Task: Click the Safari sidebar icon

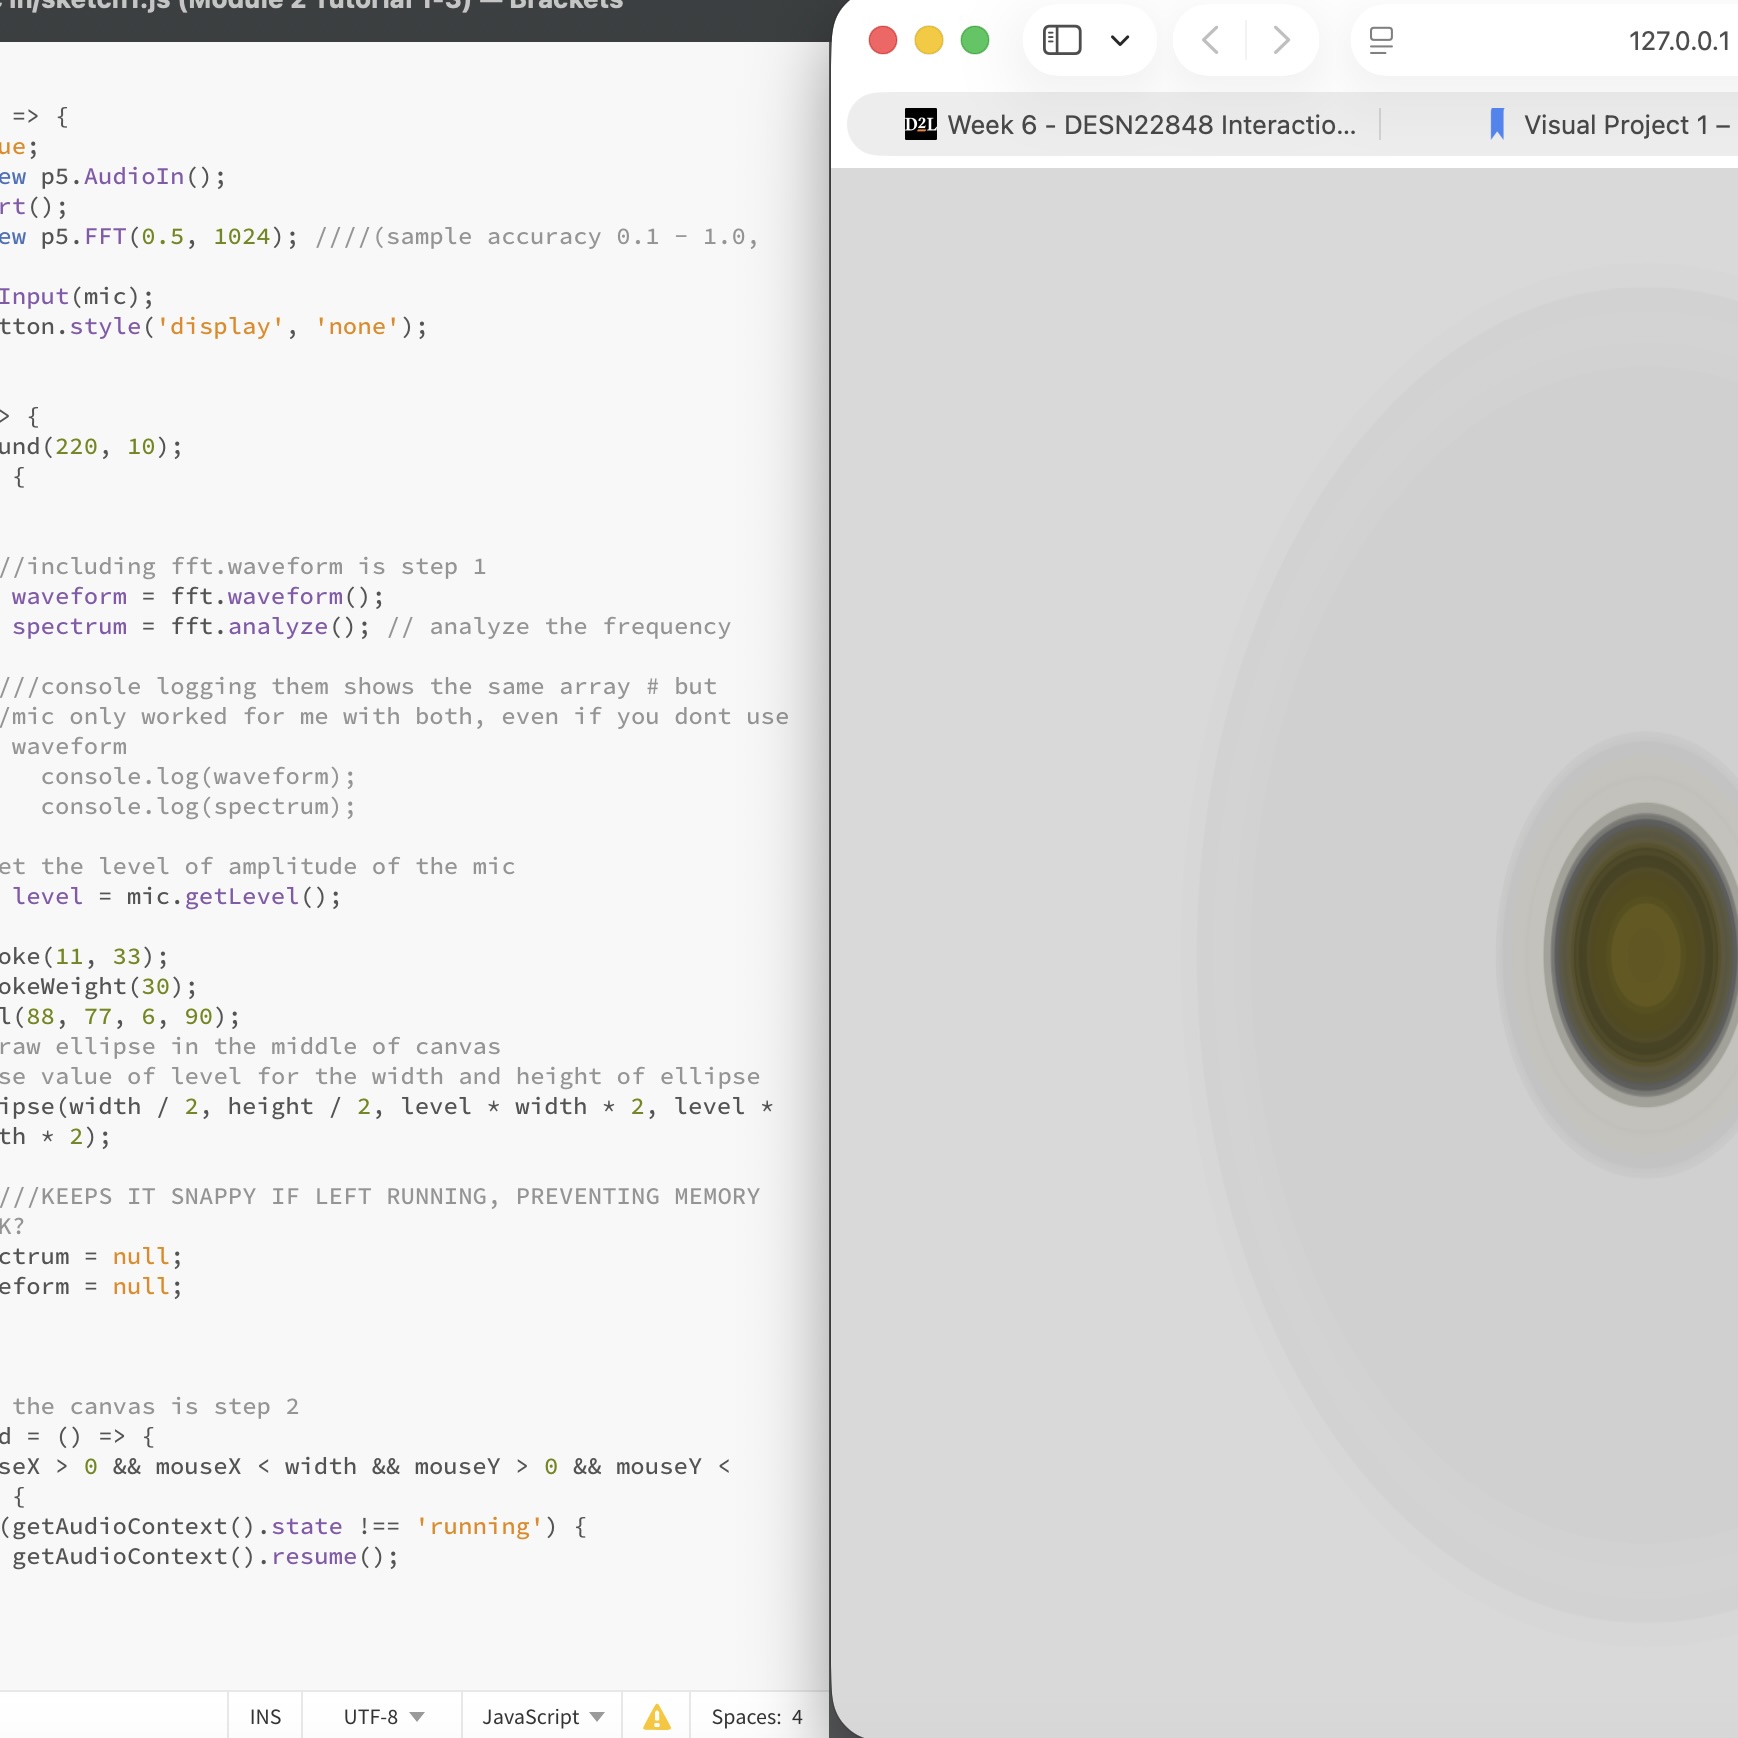Action: click(1061, 40)
